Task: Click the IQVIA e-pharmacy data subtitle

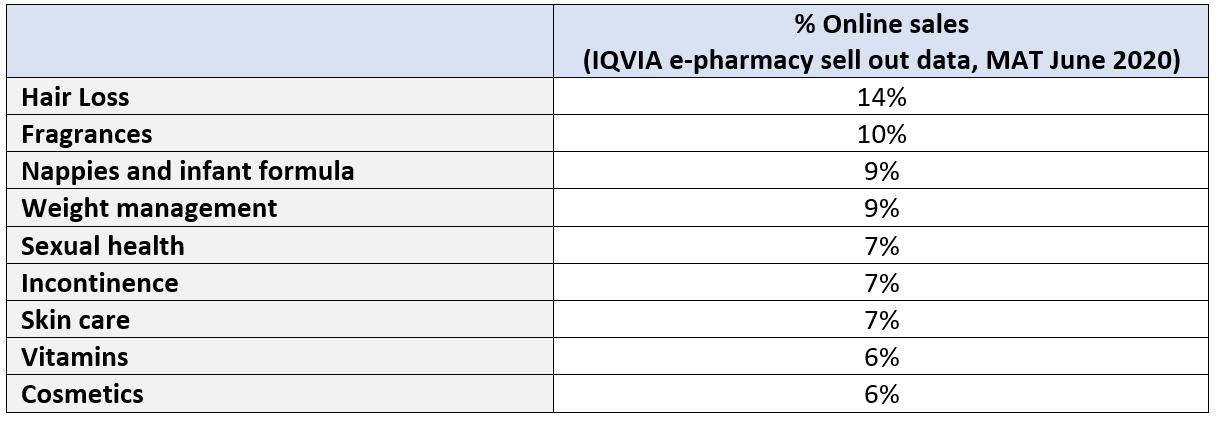Action: point(883,61)
